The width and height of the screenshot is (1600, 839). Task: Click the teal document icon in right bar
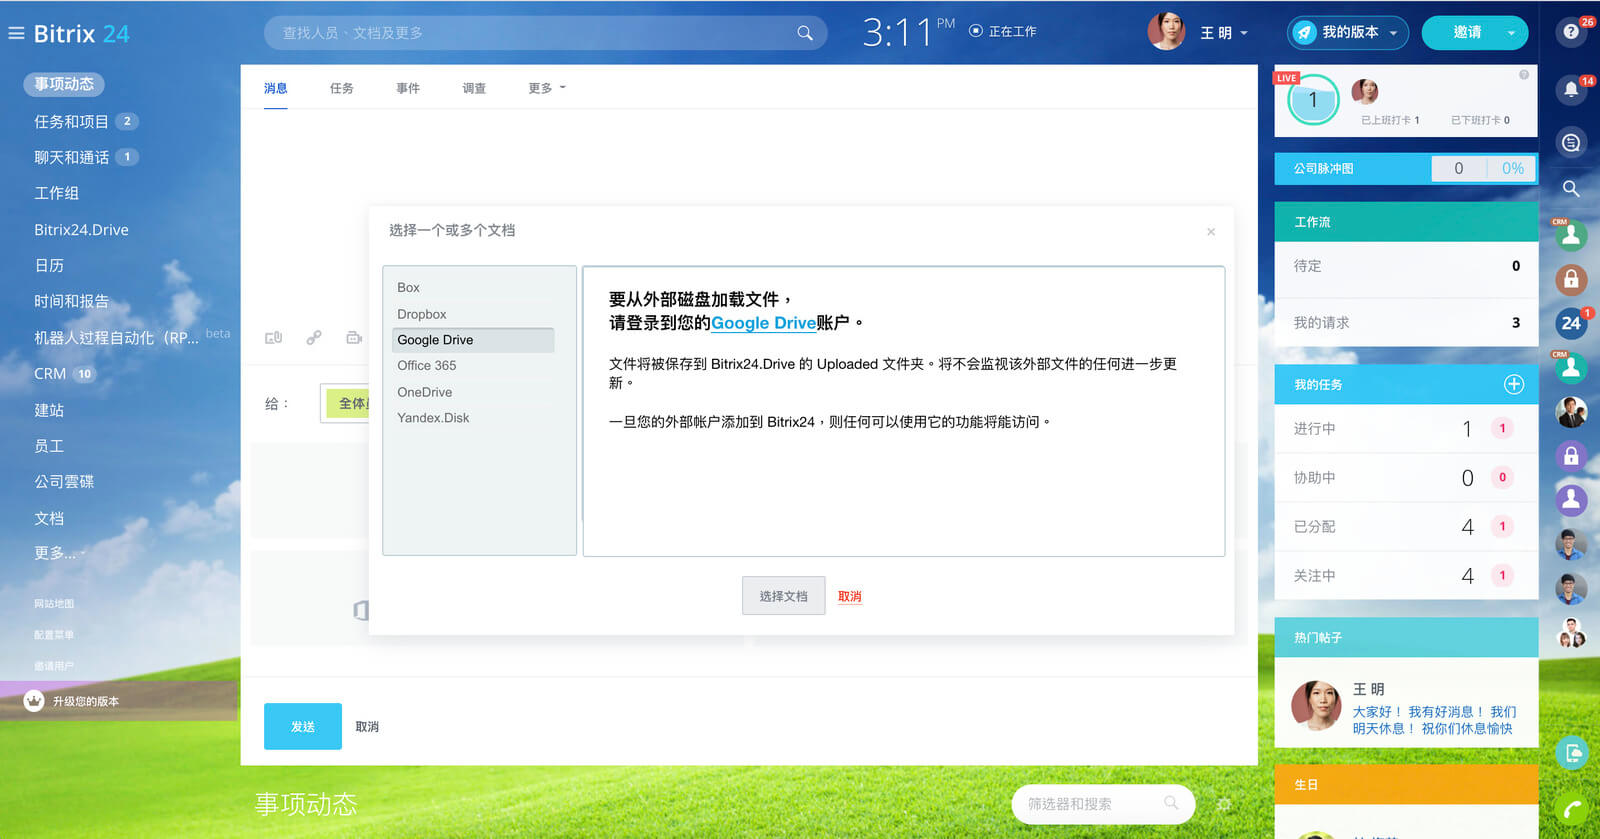pyautogui.click(x=1572, y=752)
